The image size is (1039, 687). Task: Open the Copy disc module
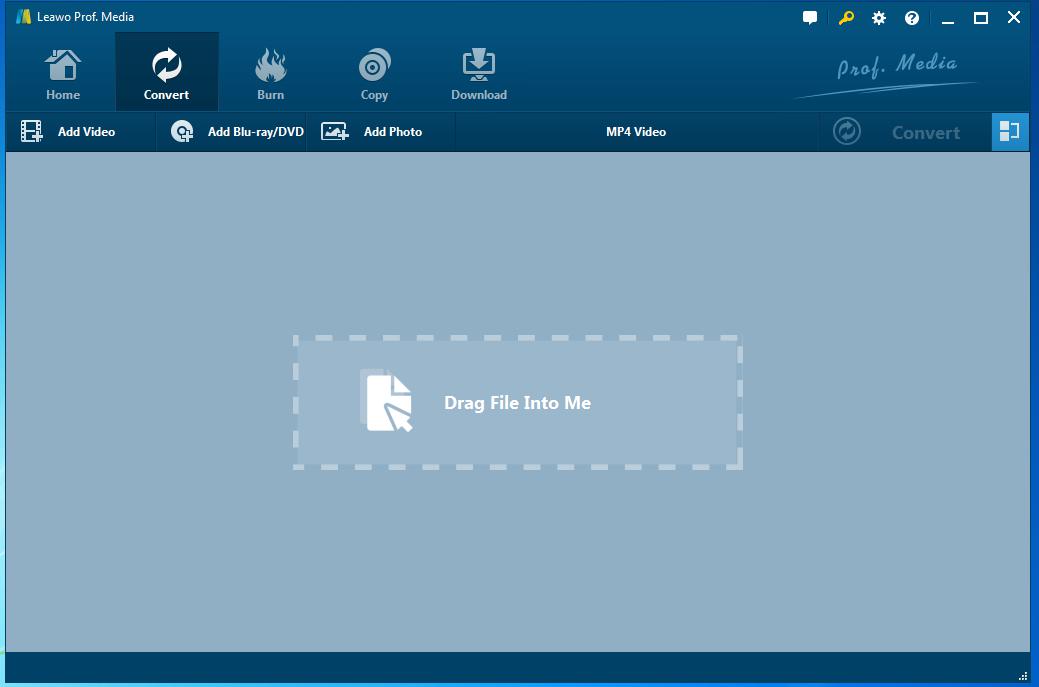coord(374,75)
